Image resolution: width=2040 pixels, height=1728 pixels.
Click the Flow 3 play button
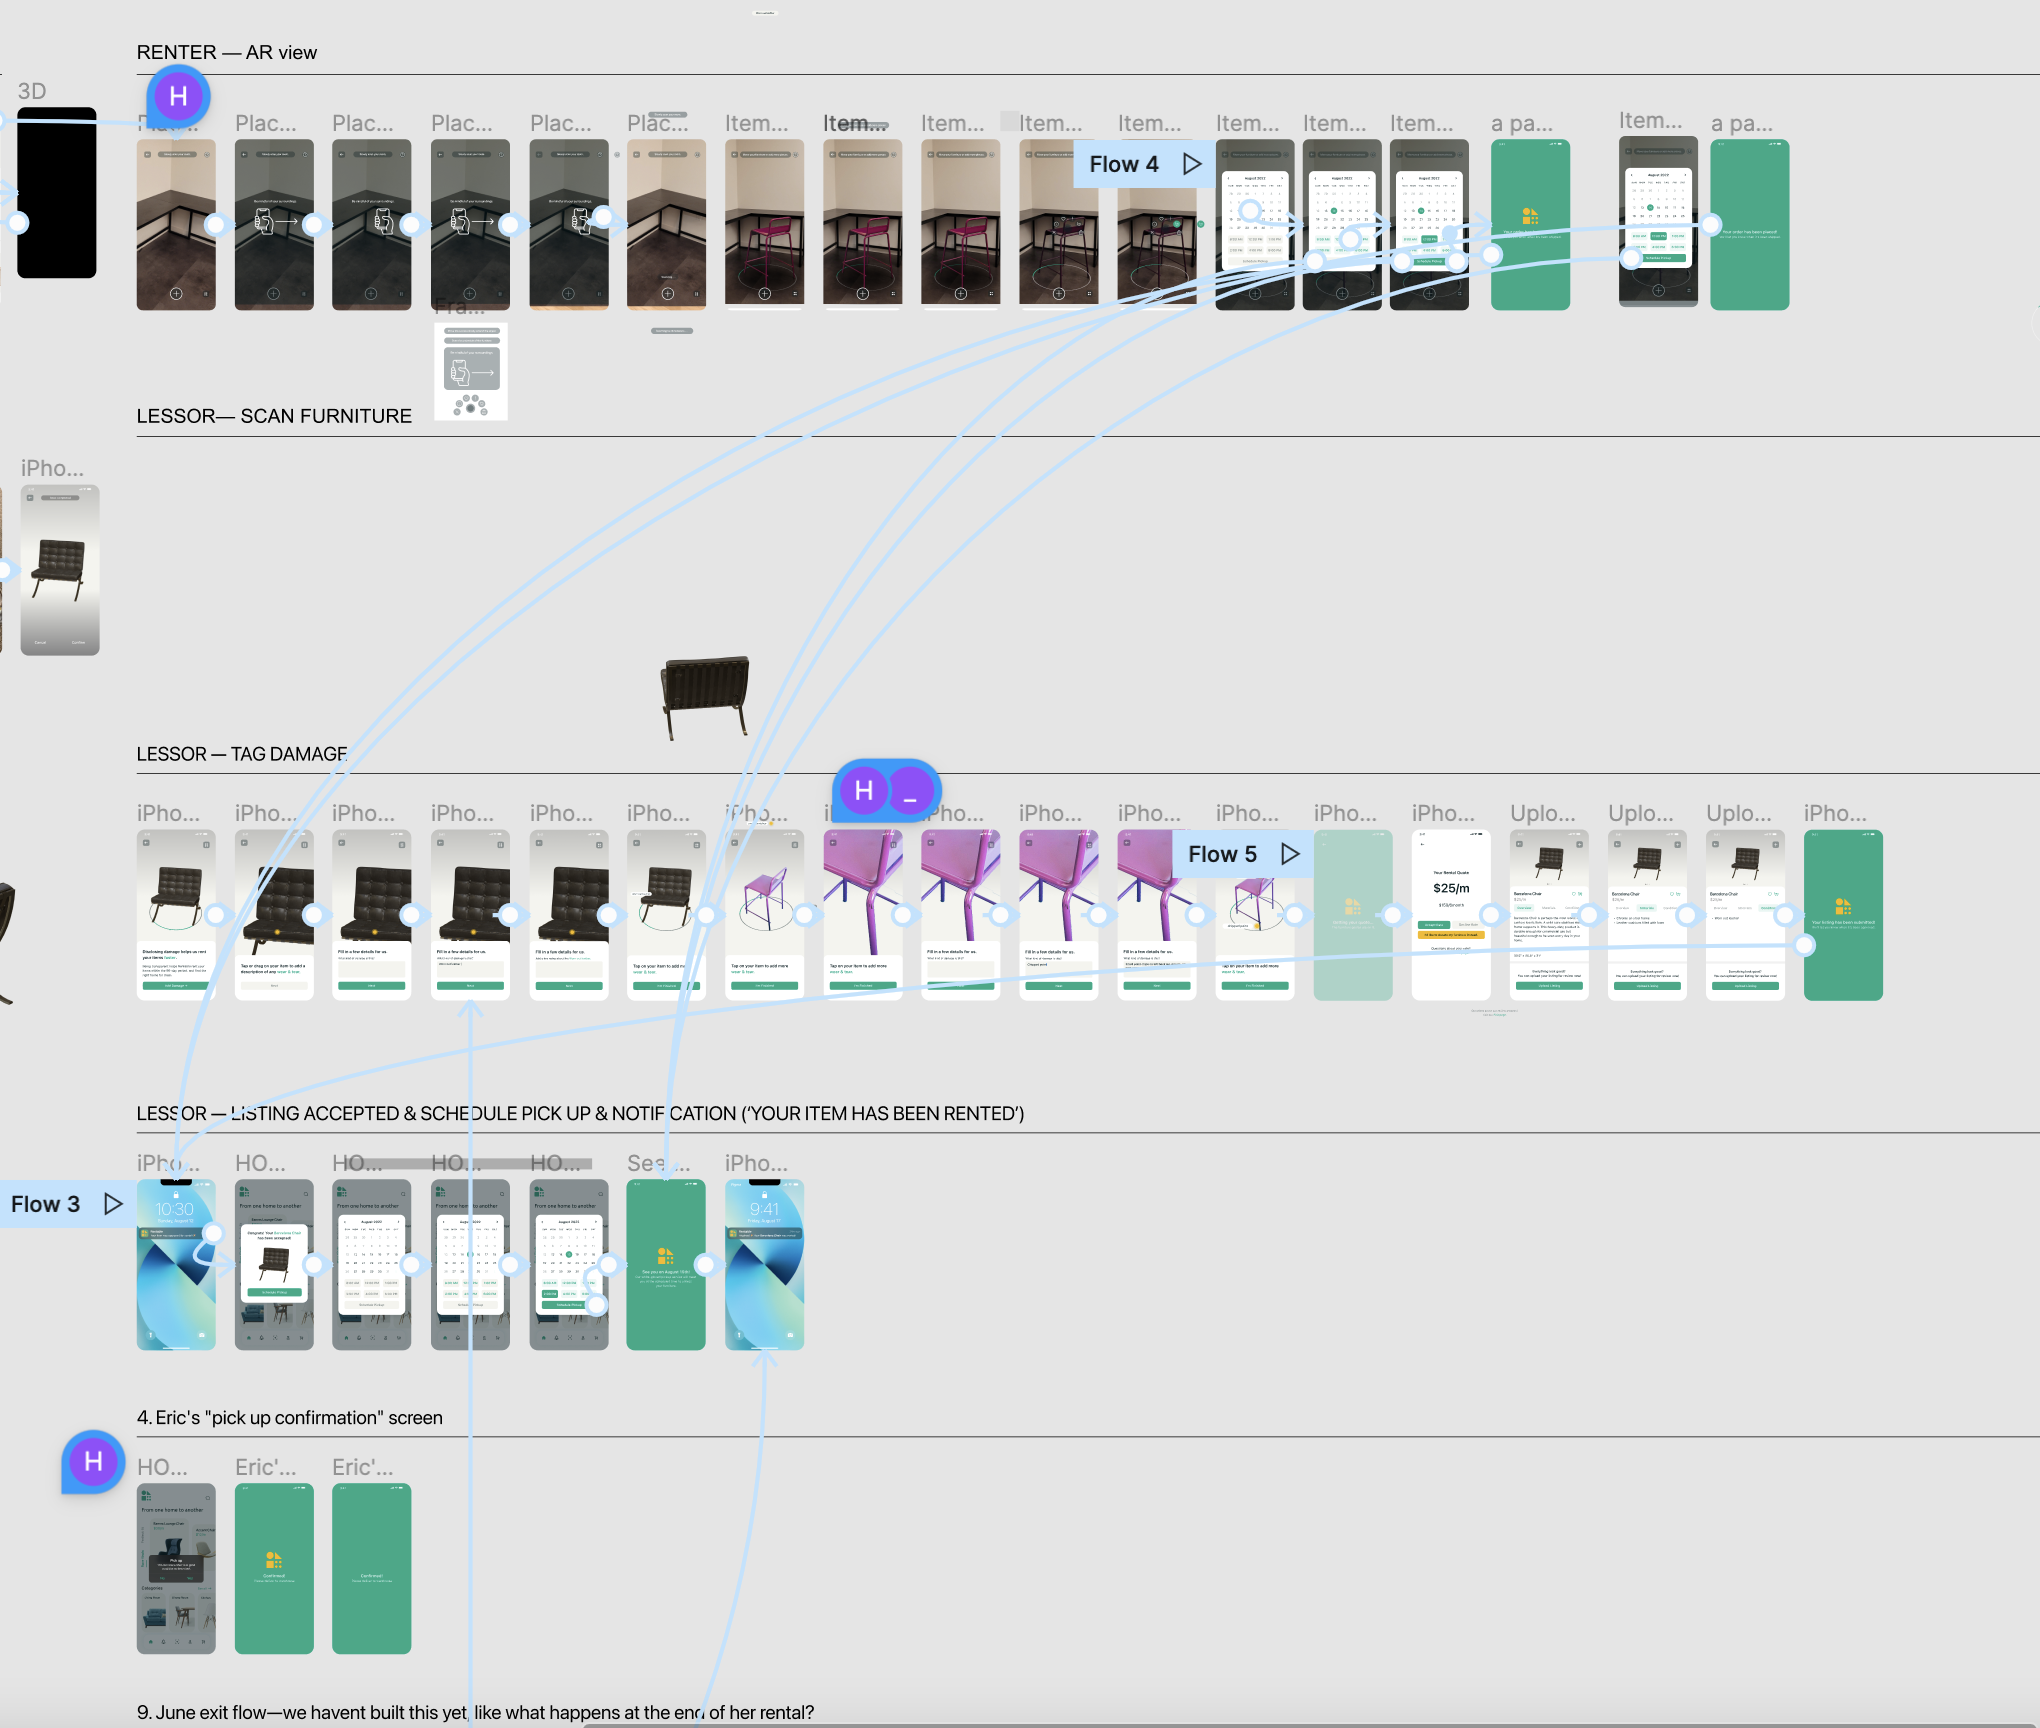(x=113, y=1200)
